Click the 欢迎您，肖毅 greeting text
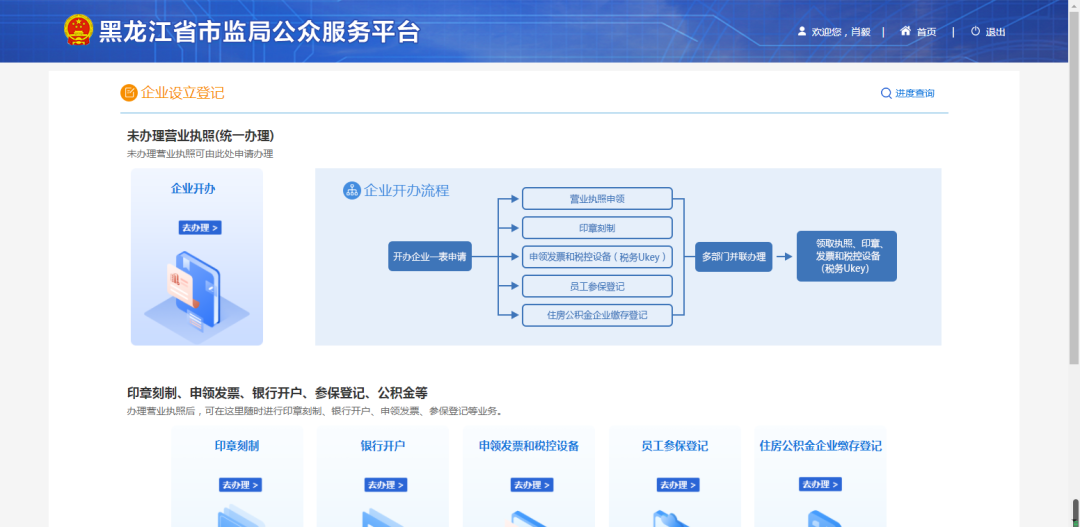The width and height of the screenshot is (1080, 527). (841, 32)
